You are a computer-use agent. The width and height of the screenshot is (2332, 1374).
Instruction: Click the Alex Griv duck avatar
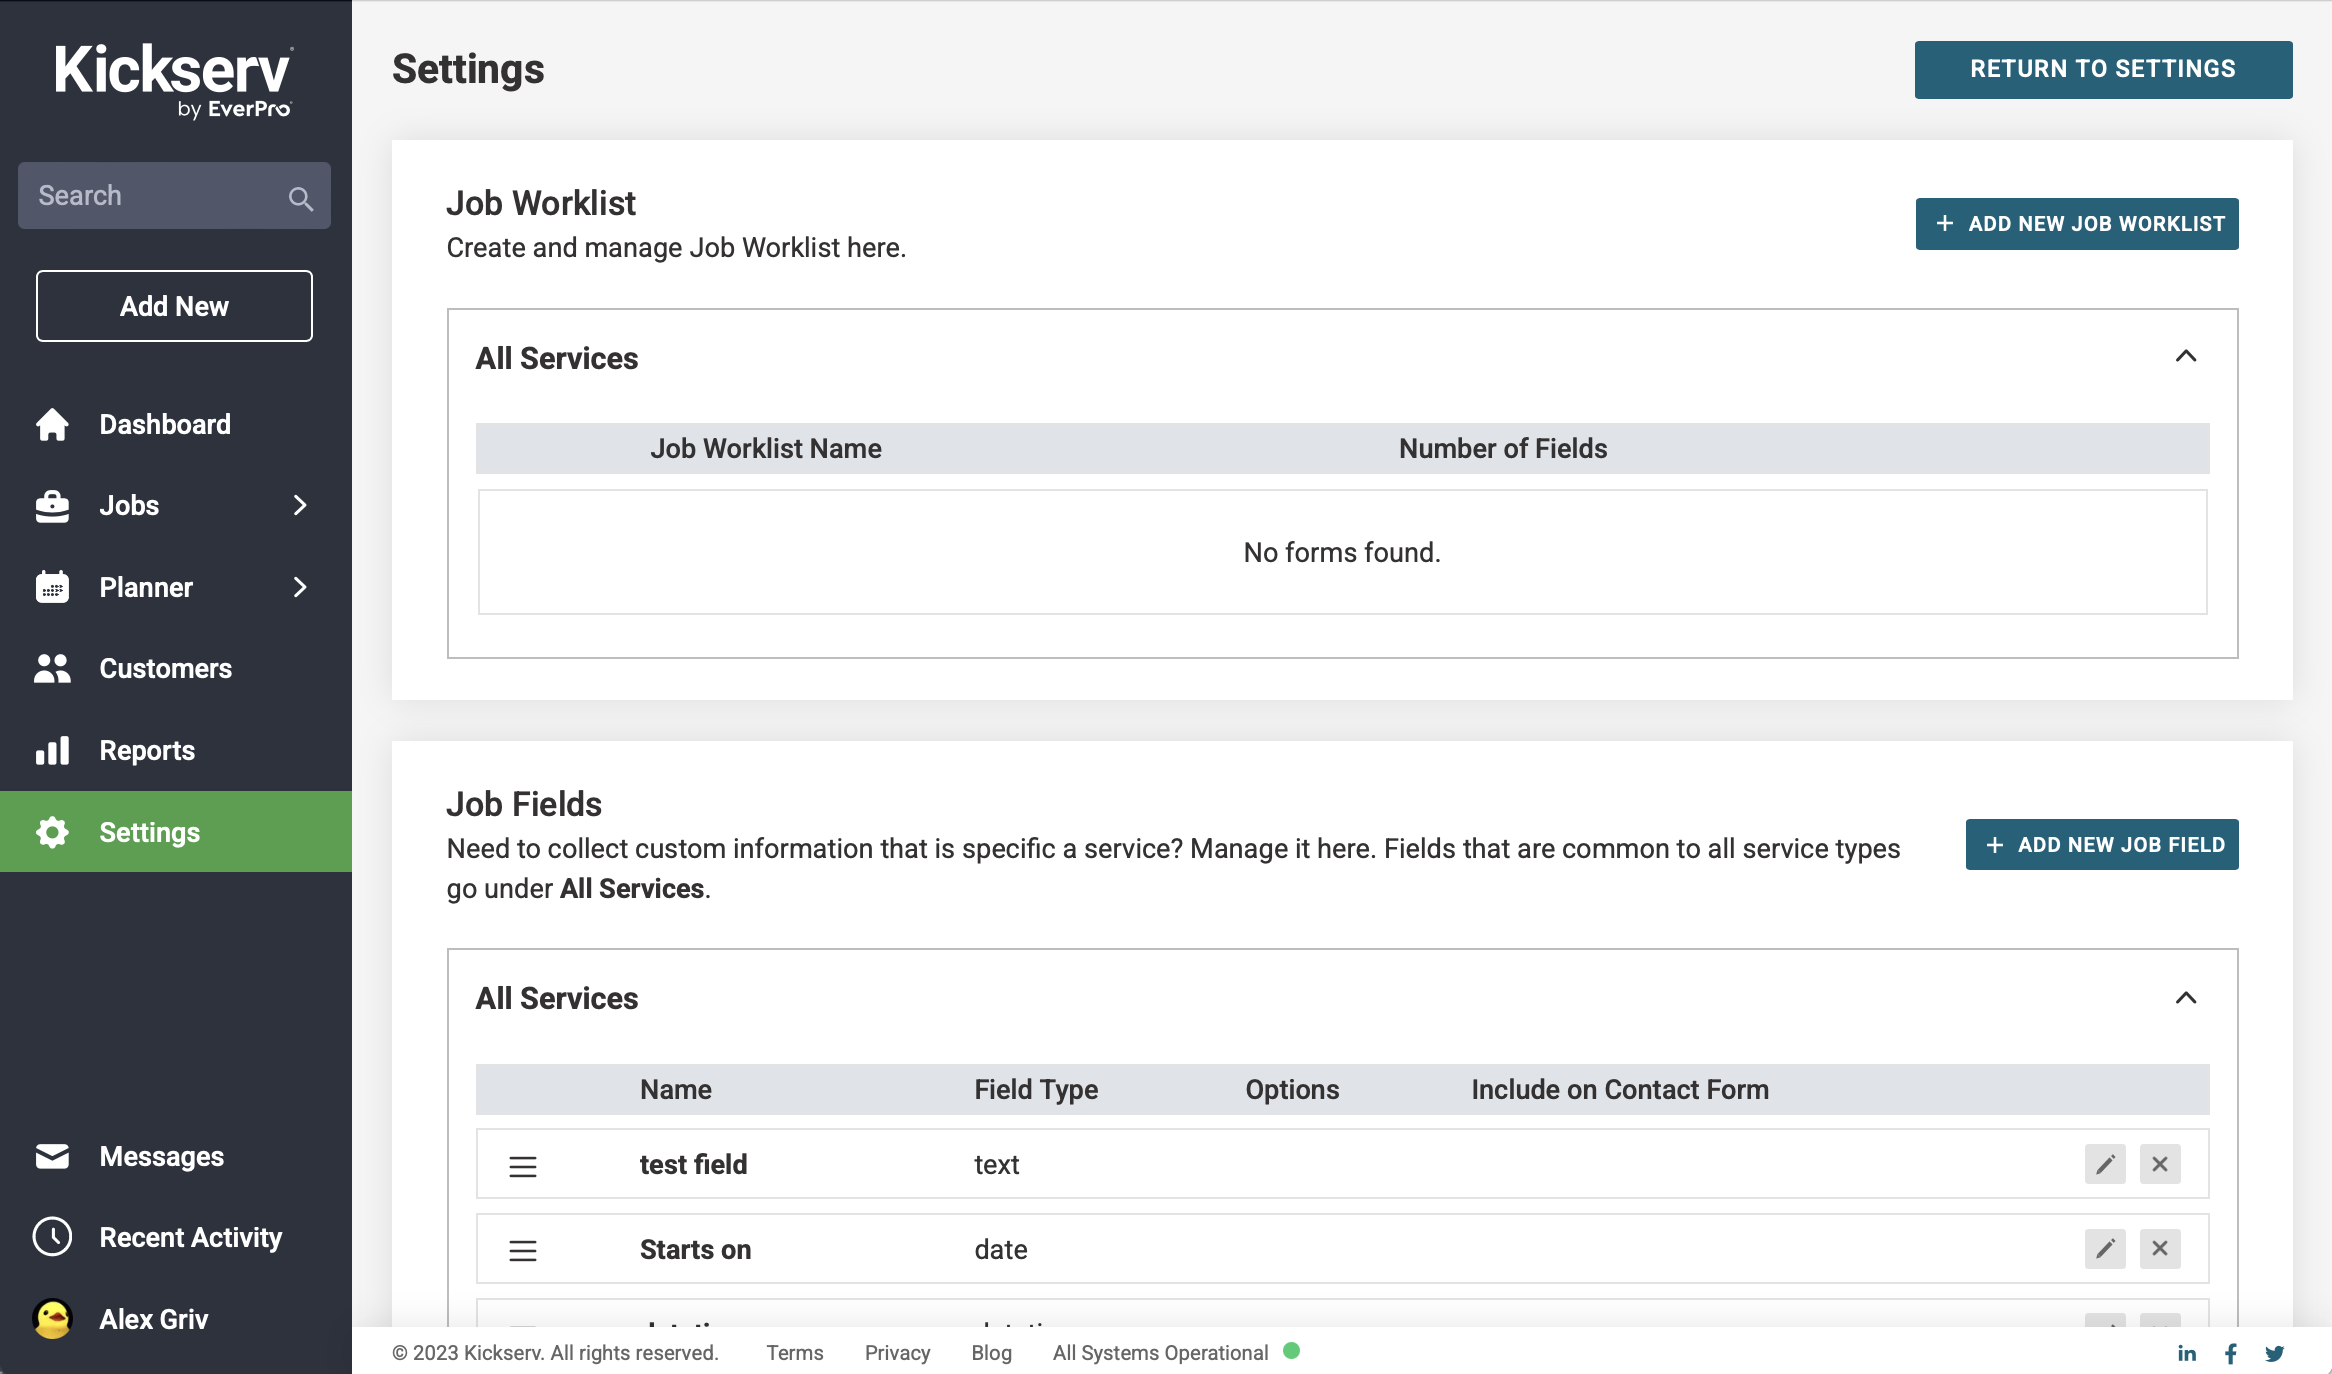(x=52, y=1319)
